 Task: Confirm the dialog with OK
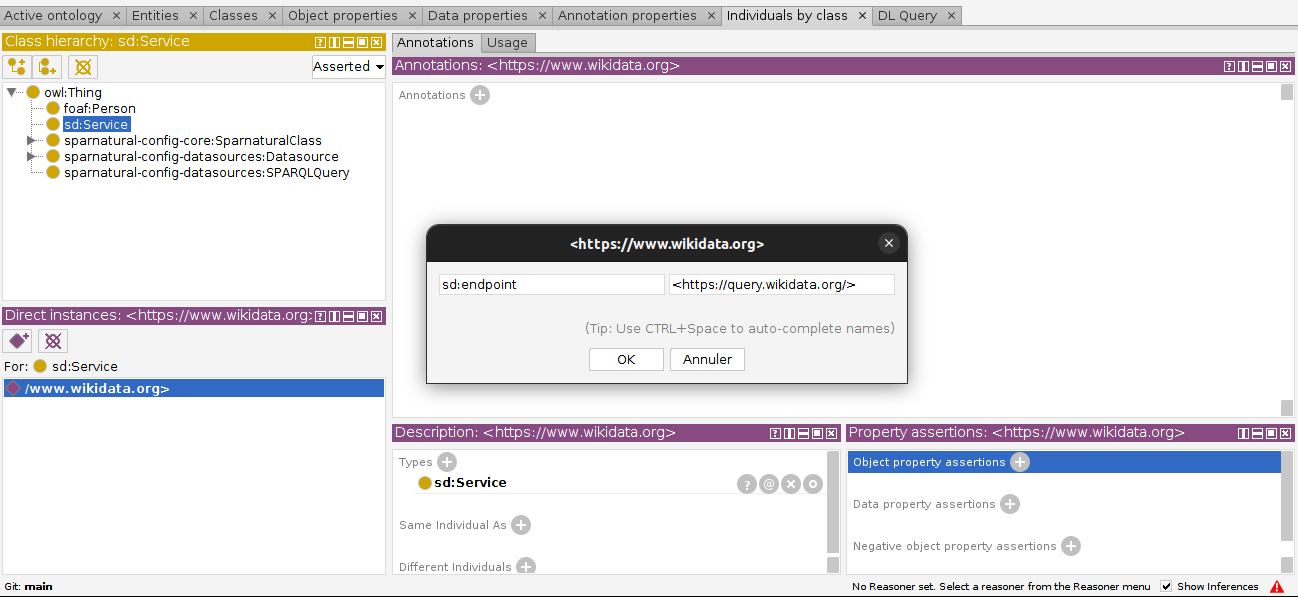[x=626, y=359]
